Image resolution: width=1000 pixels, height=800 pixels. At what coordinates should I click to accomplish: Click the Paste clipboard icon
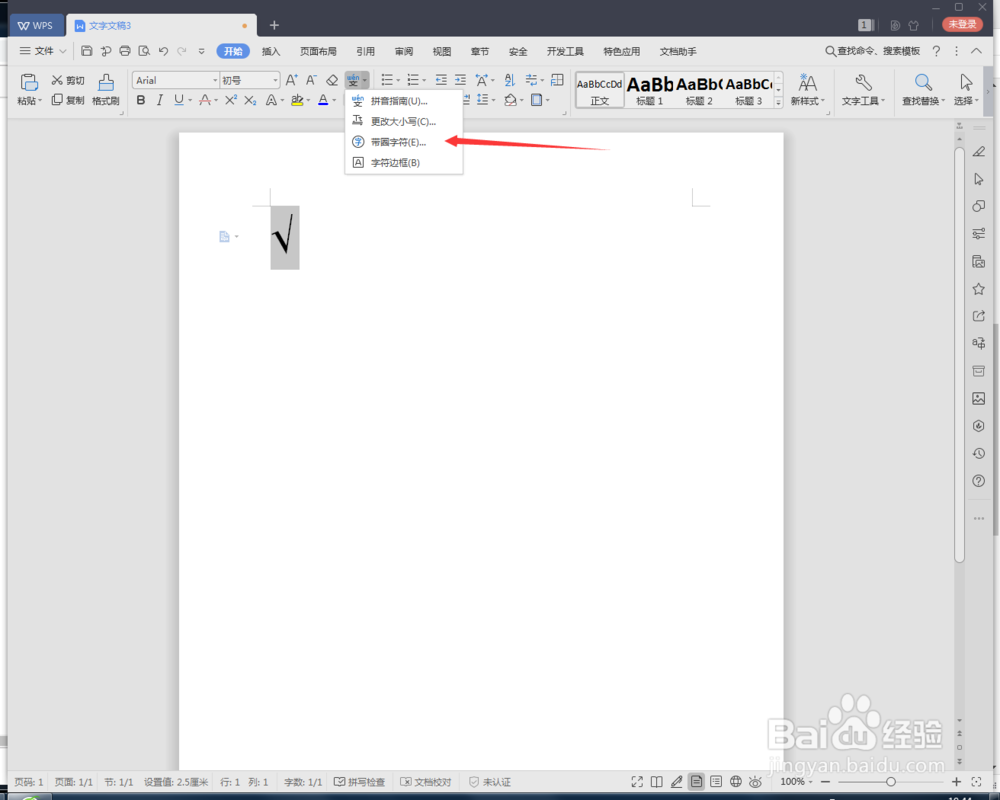[29, 82]
